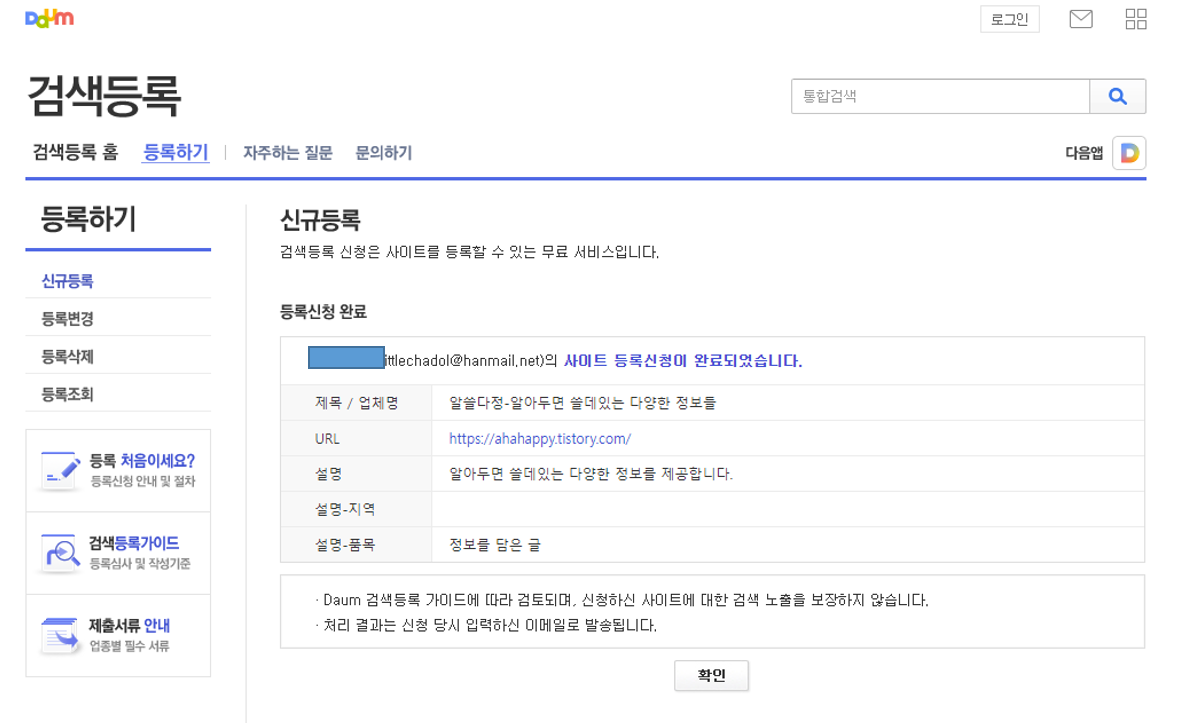Click the magnifier icon beside 검색등록가이드
The height and width of the screenshot is (723, 1192).
pyautogui.click(x=61, y=553)
